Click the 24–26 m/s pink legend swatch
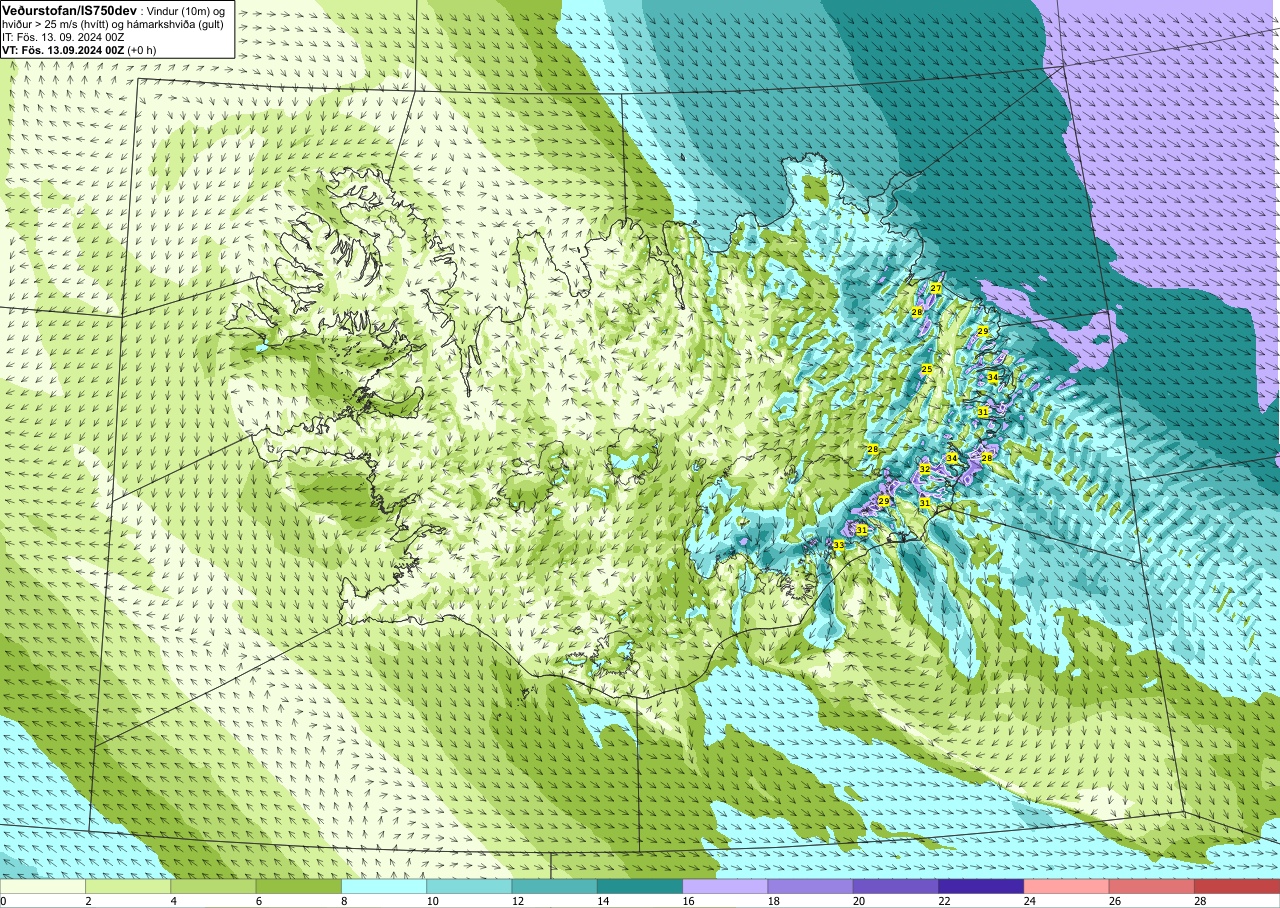 coord(1066,886)
